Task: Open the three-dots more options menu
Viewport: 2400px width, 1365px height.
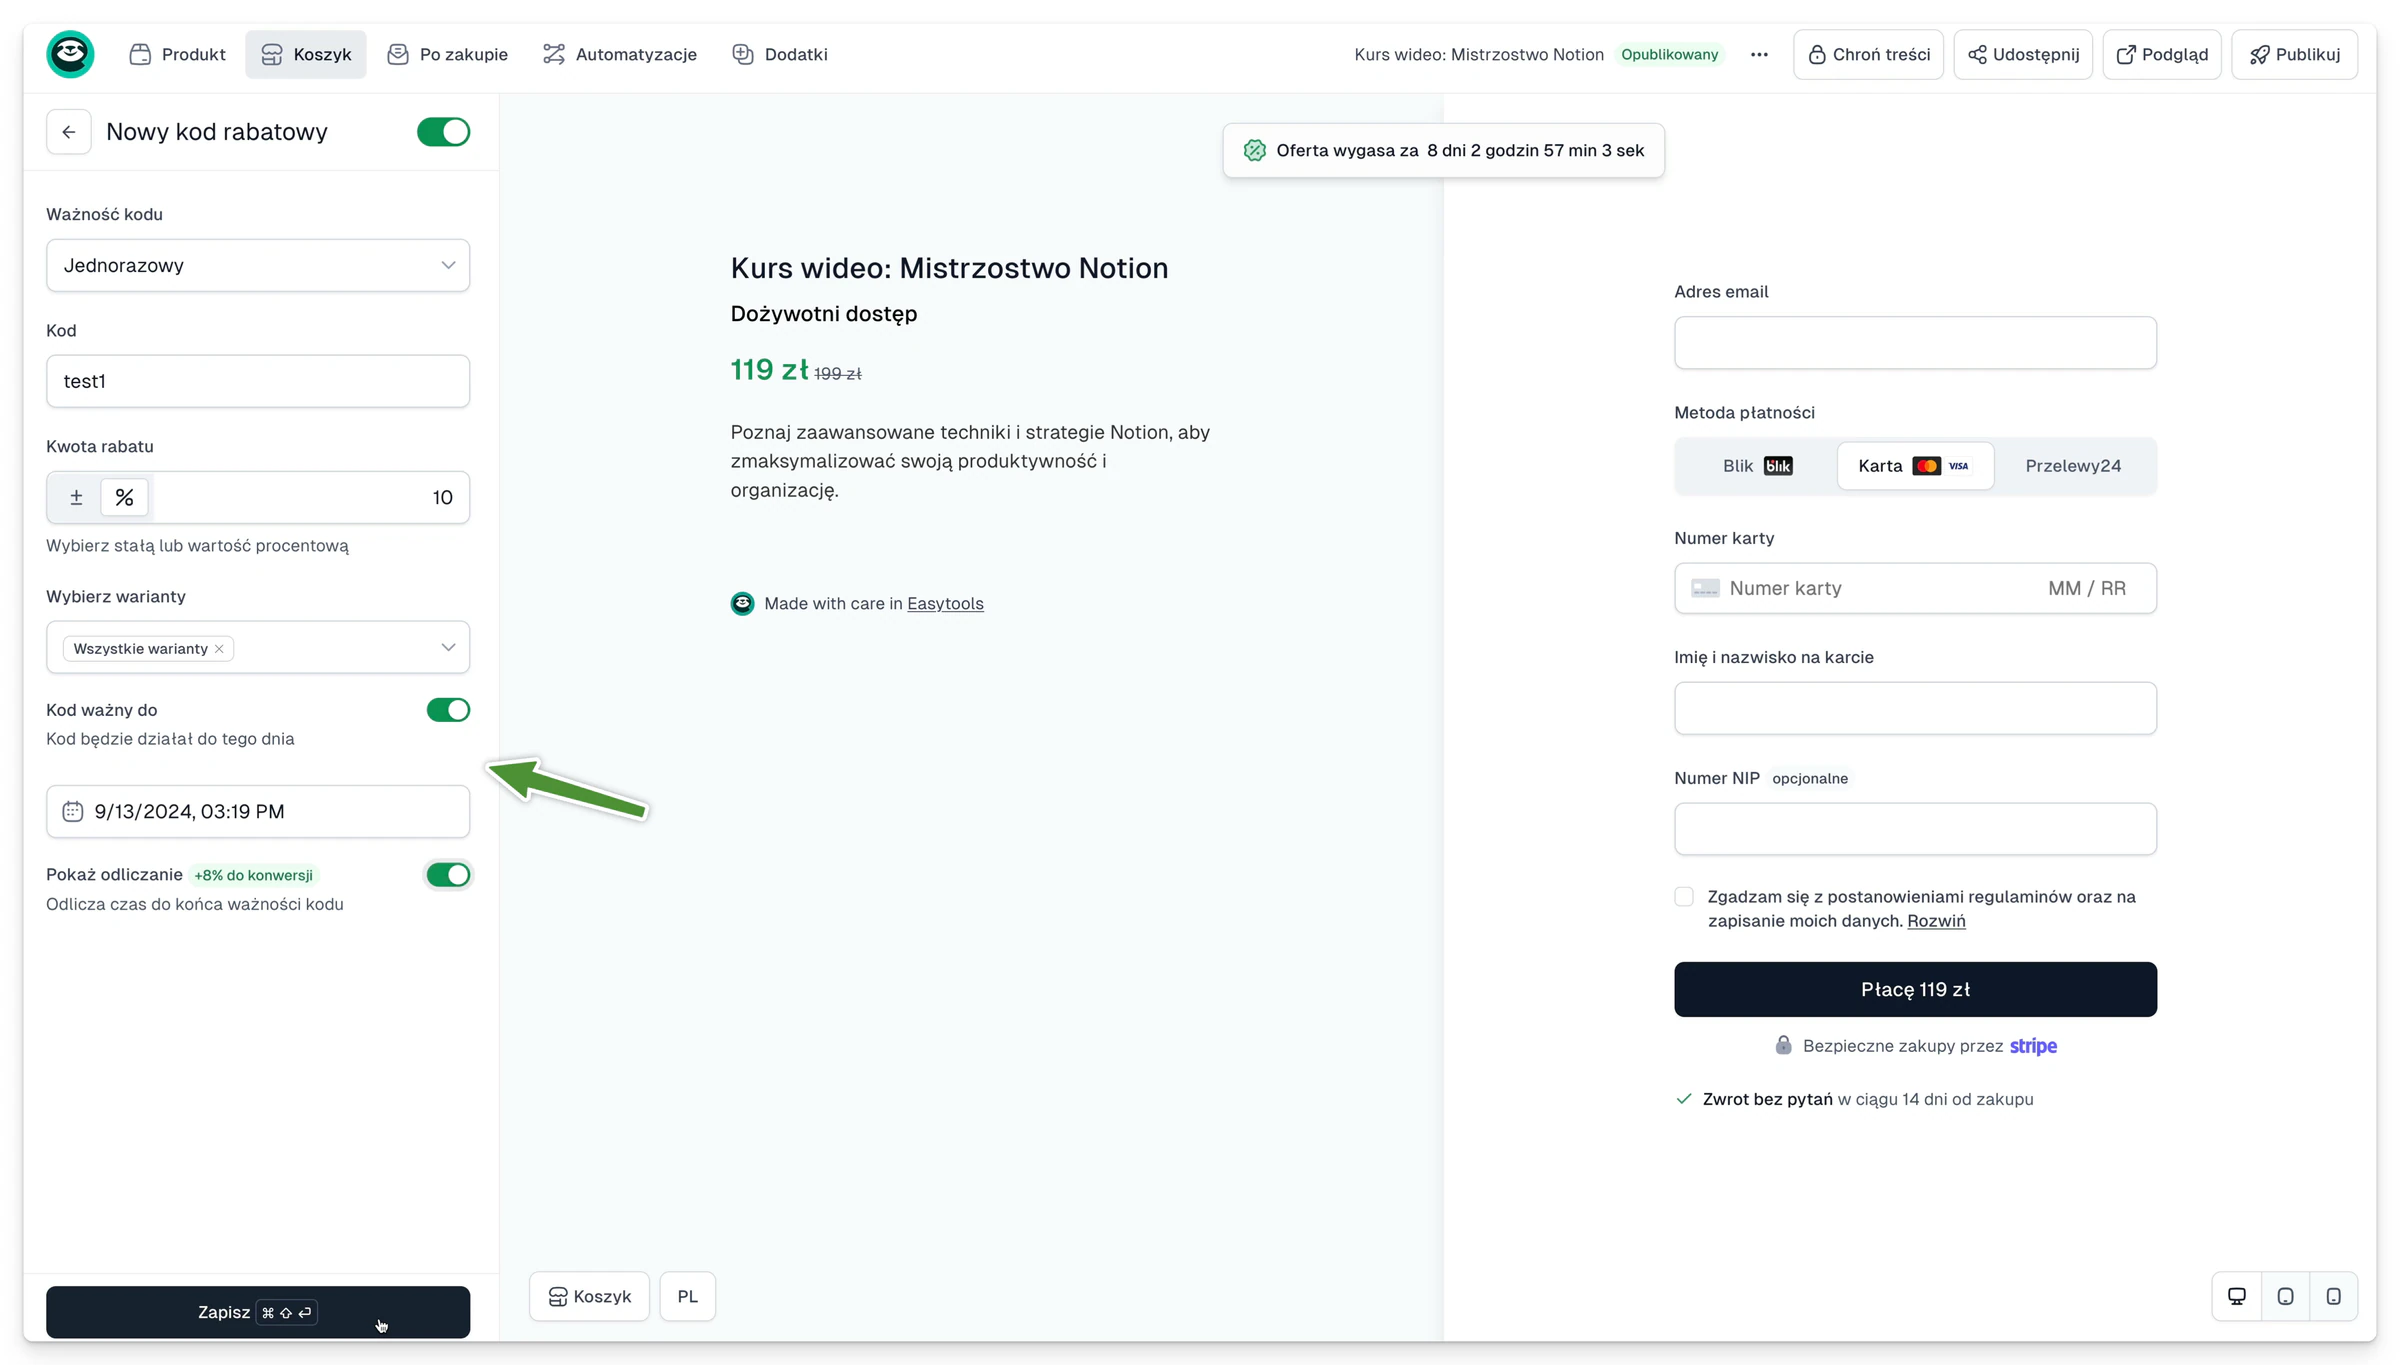Action: (1759, 54)
